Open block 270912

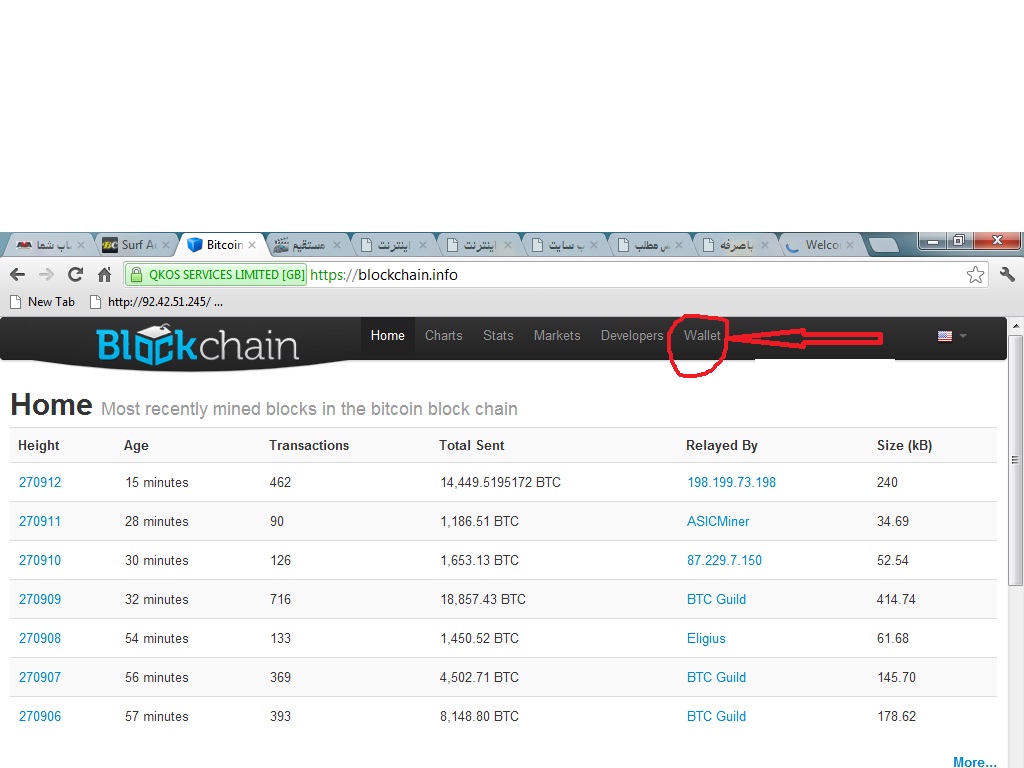pos(40,483)
